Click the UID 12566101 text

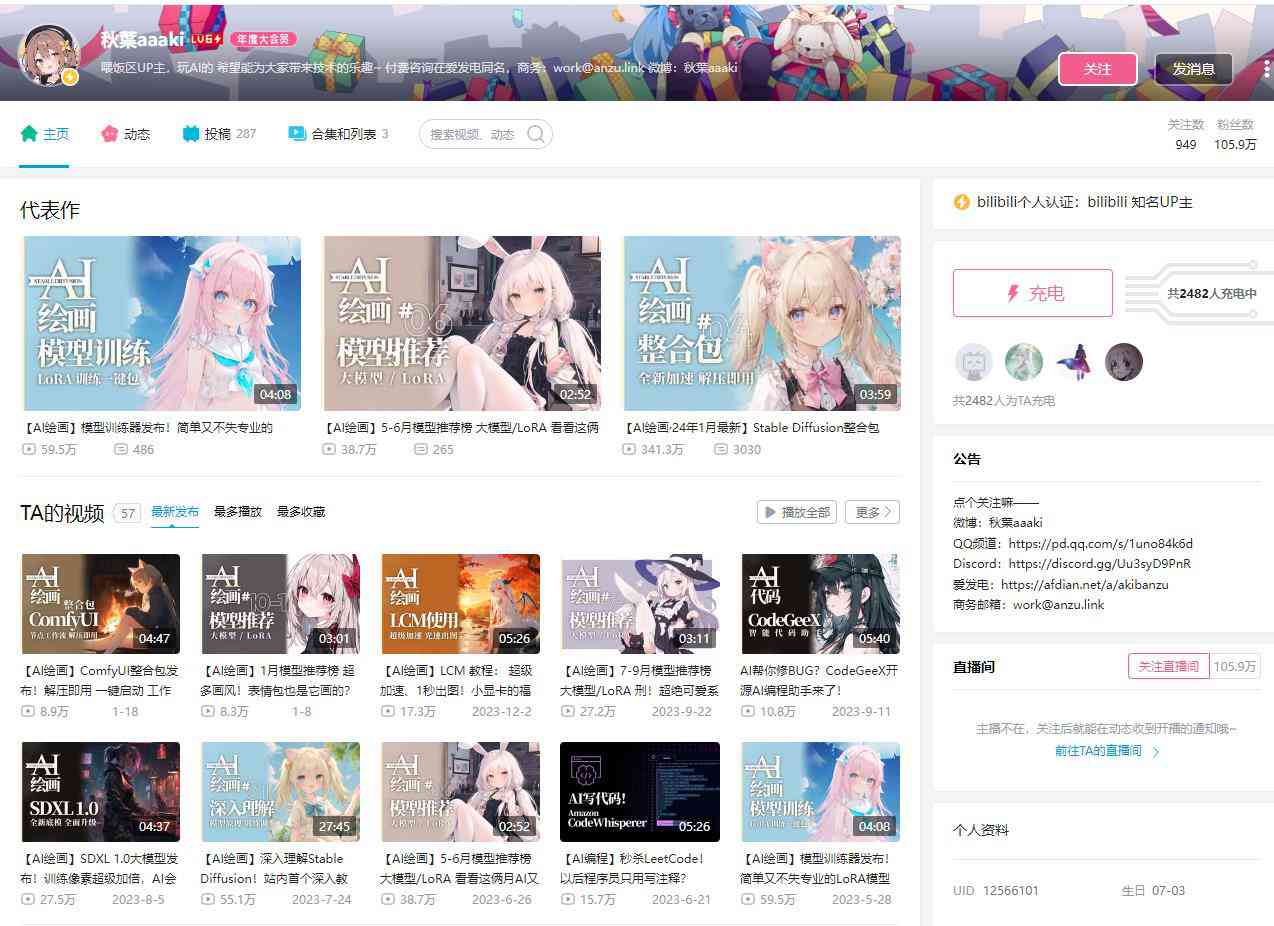(x=996, y=891)
